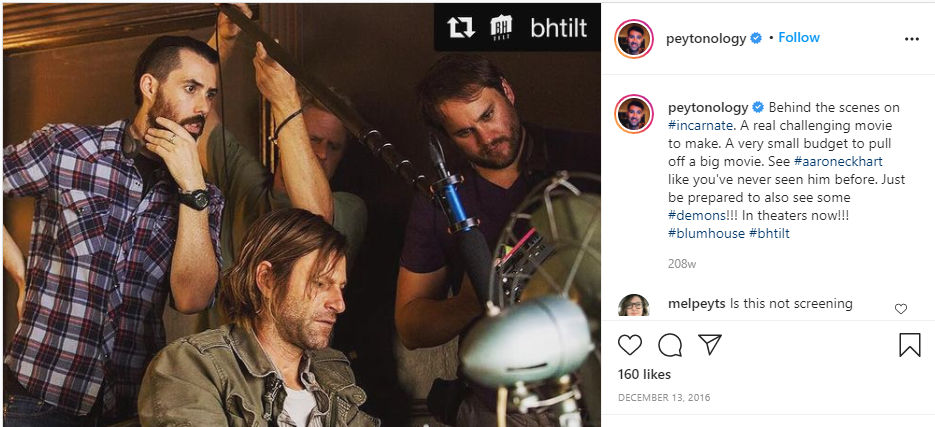
Task: Open the three-dot more options menu
Action: 911,39
